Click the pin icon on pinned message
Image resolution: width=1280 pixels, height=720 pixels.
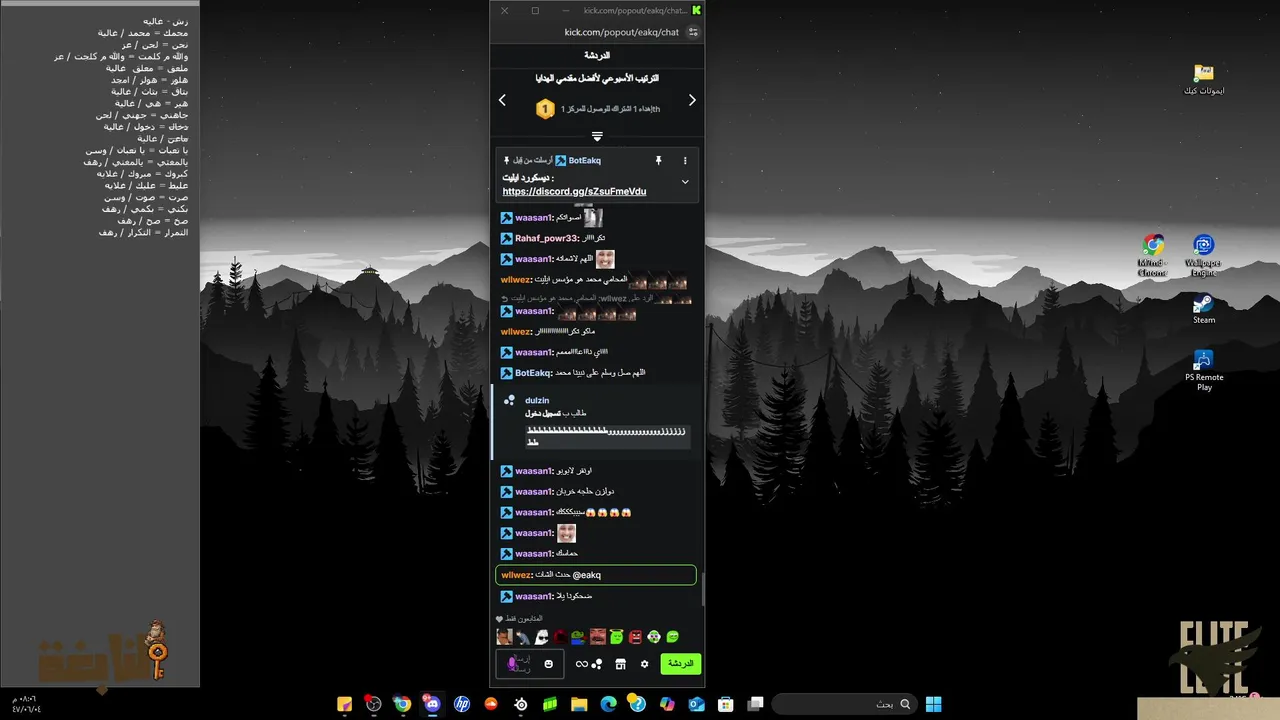click(x=658, y=160)
